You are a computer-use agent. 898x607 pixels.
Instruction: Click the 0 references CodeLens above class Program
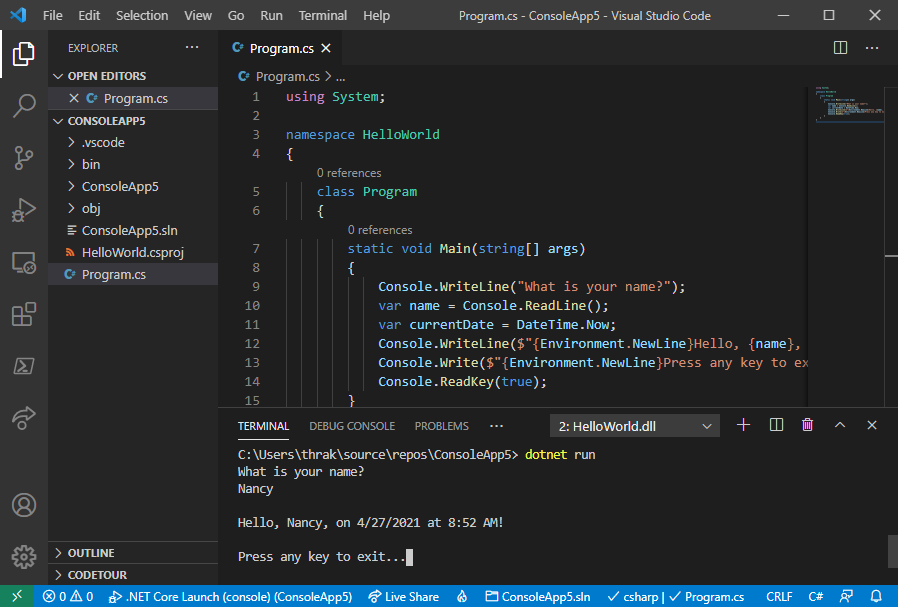348,172
